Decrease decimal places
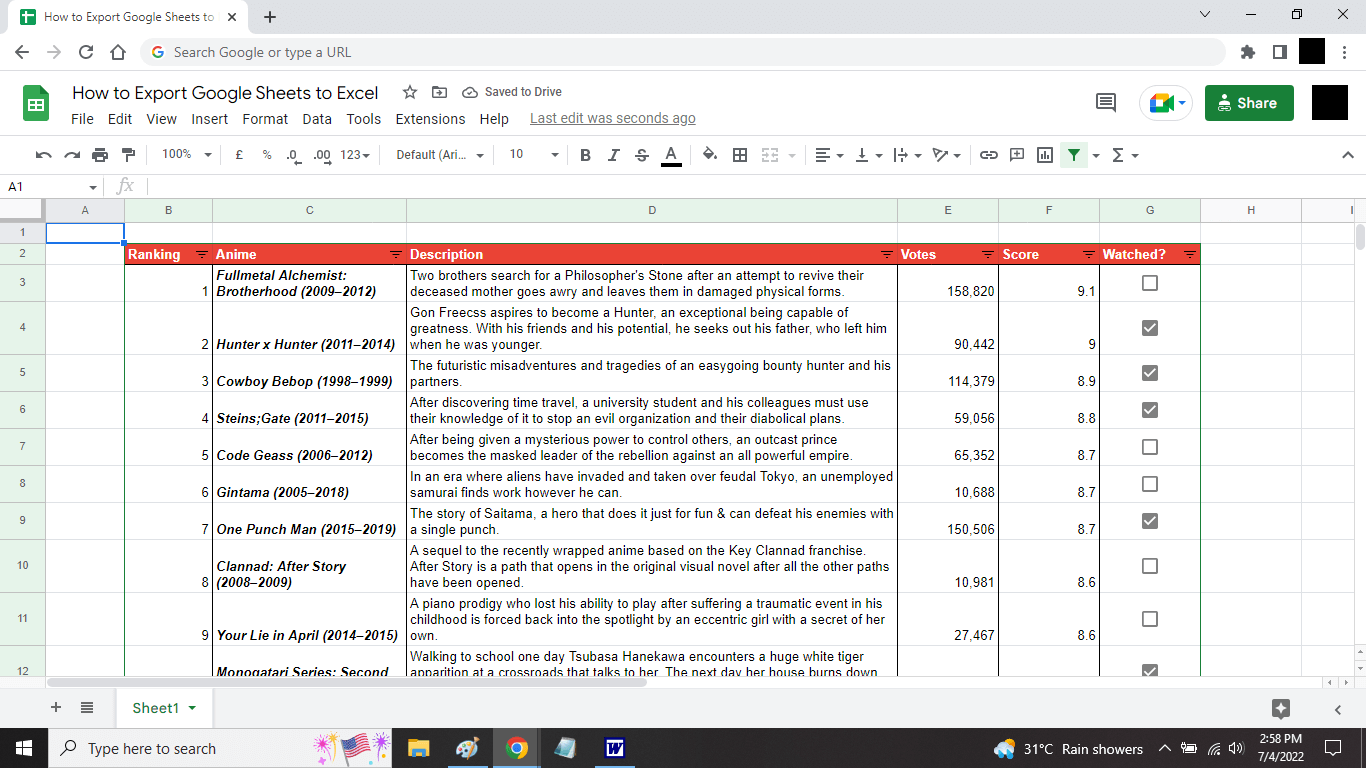Screen dimensions: 1366x768 [292, 155]
